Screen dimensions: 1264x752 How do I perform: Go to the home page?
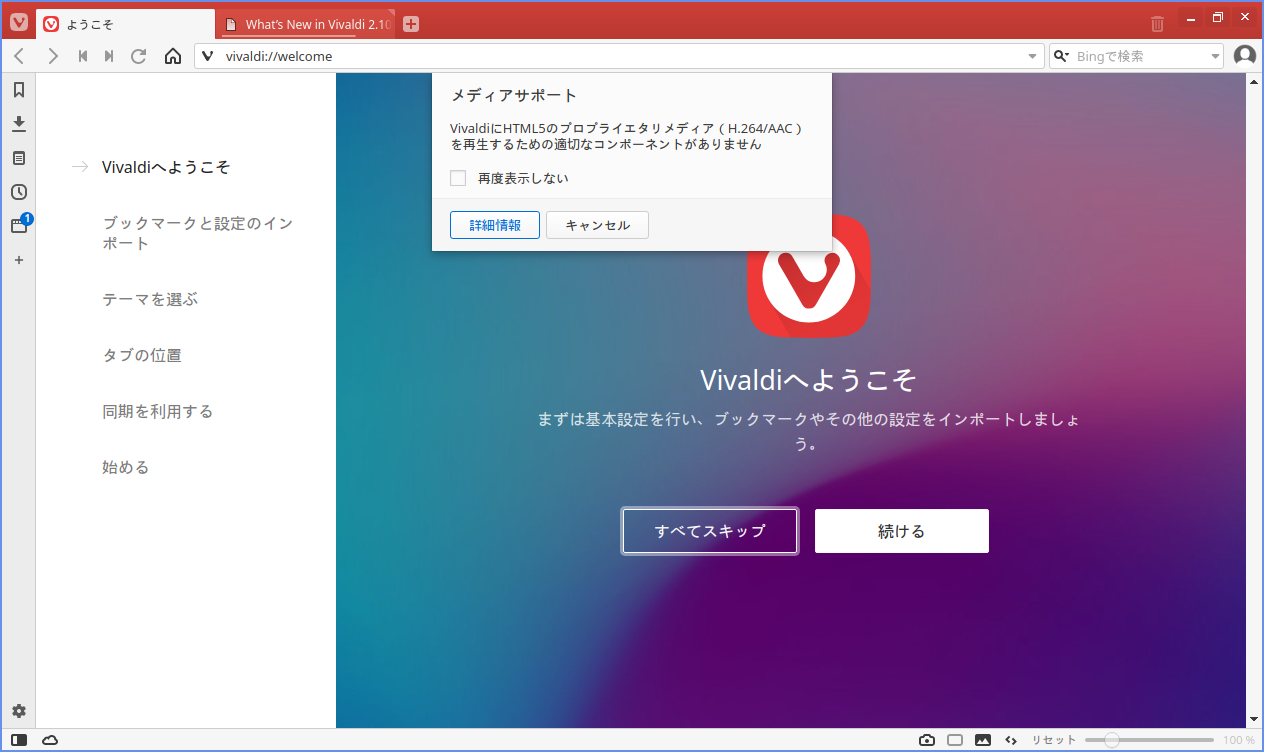click(173, 56)
